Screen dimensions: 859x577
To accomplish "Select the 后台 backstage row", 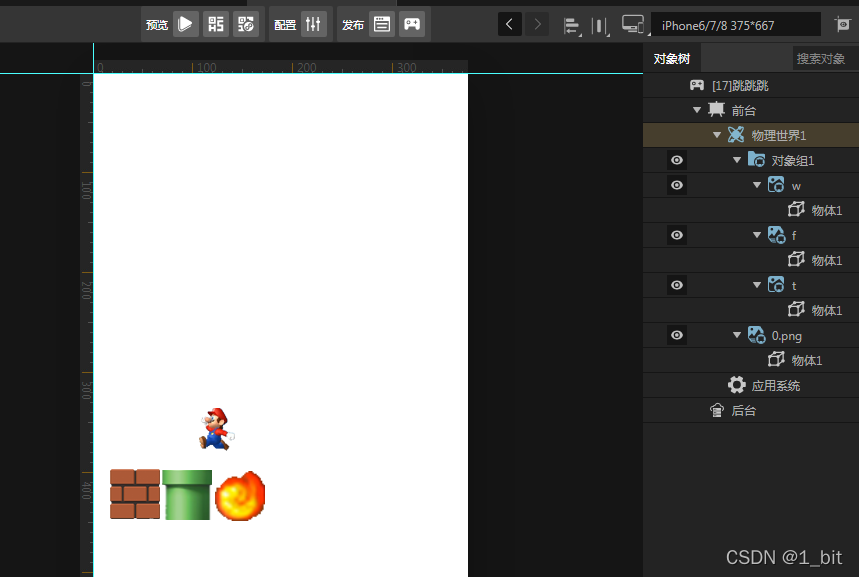I will tap(751, 410).
